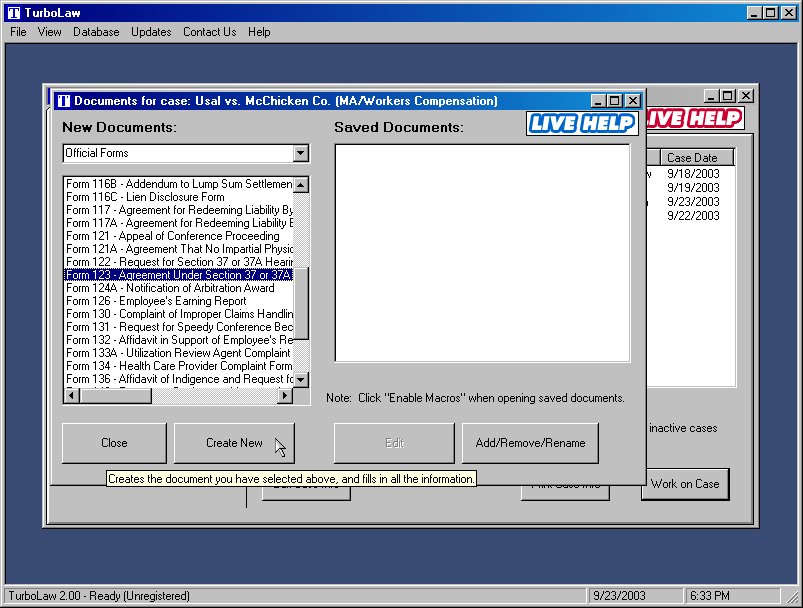This screenshot has width=803, height=608.
Task: Click the TurboLaw app icon in title bar
Action: (x=14, y=12)
